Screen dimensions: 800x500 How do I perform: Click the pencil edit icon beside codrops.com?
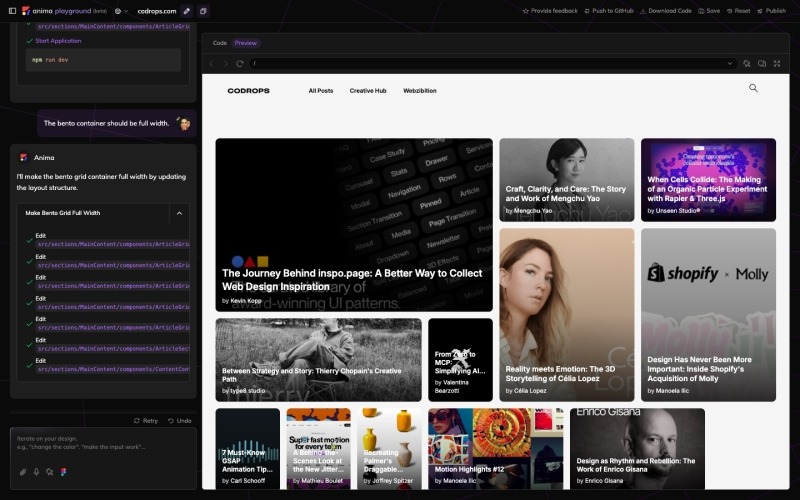186,10
